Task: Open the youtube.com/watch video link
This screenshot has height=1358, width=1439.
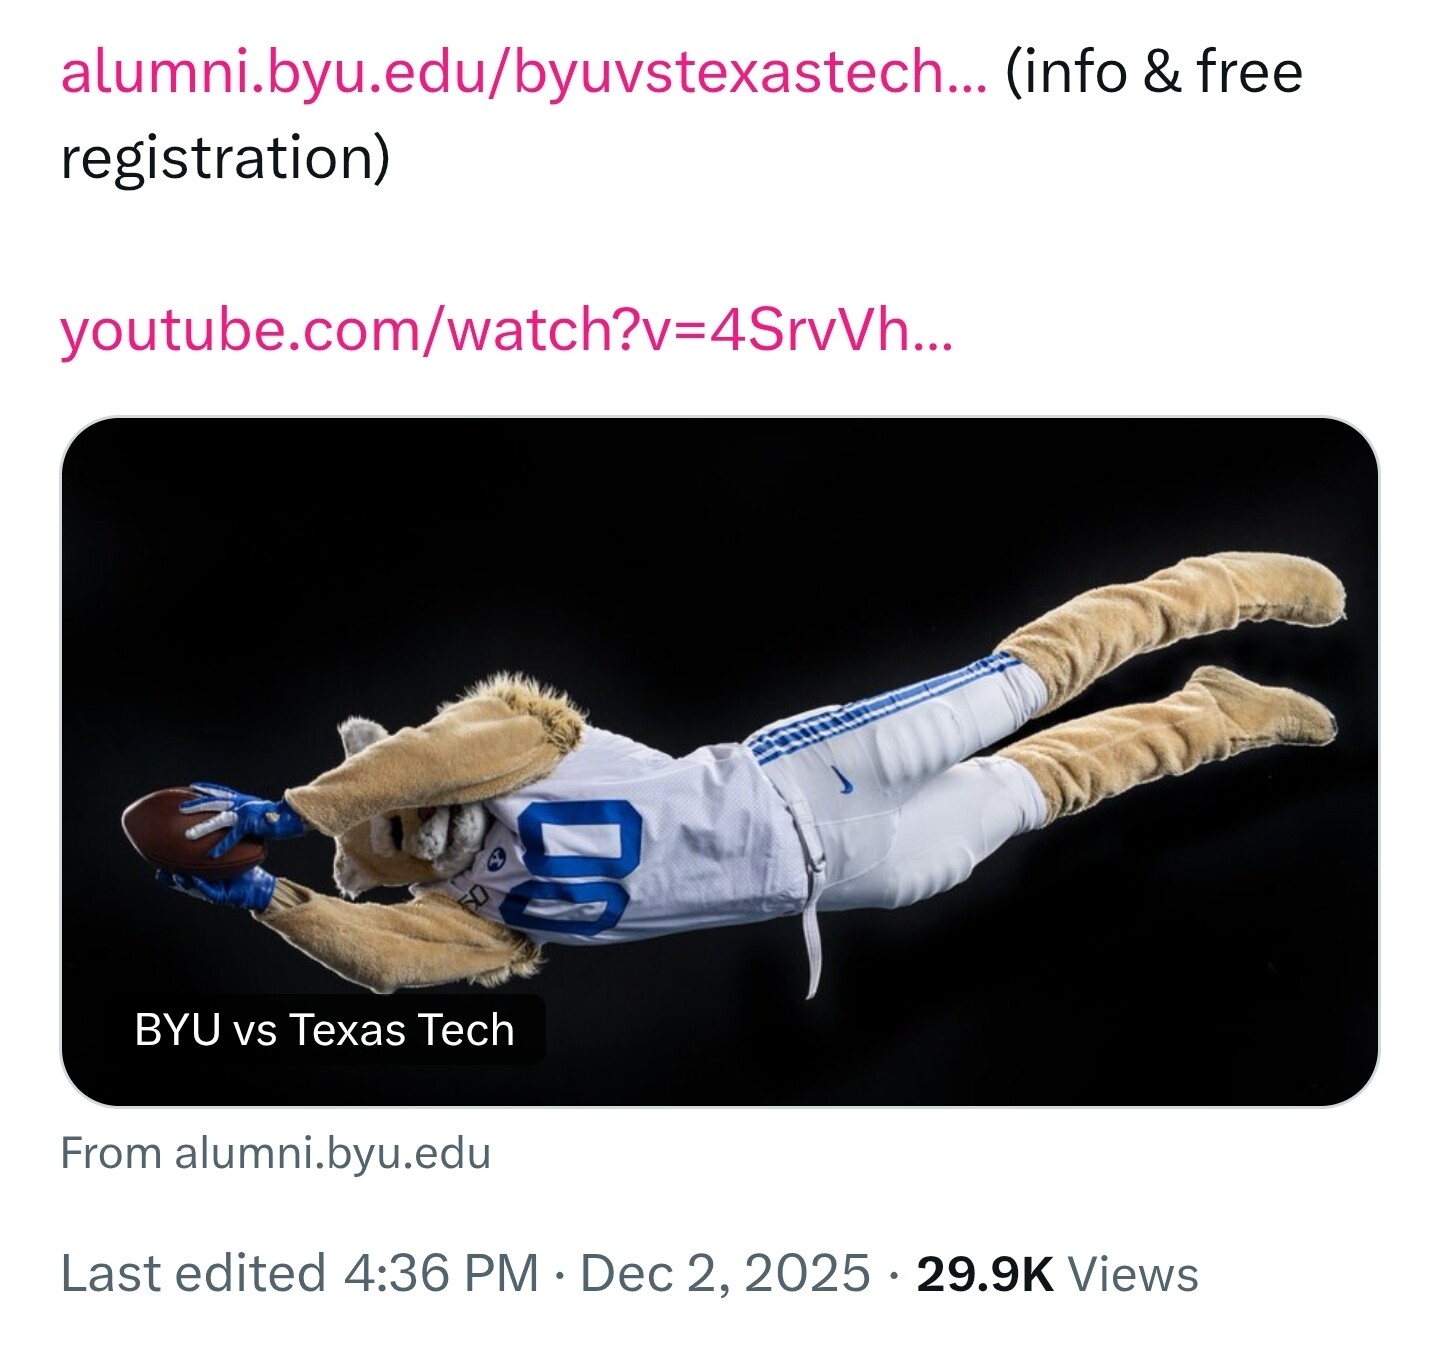Action: point(506,329)
